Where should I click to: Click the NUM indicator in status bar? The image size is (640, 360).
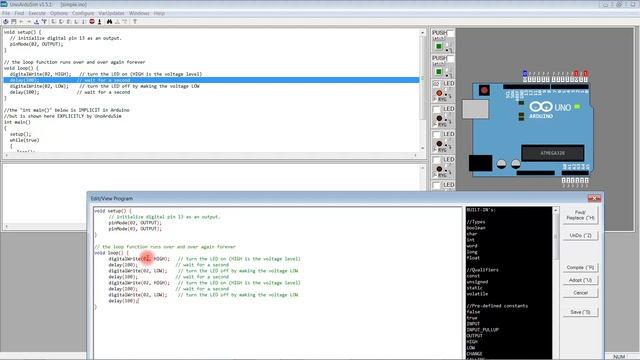pos(619,357)
